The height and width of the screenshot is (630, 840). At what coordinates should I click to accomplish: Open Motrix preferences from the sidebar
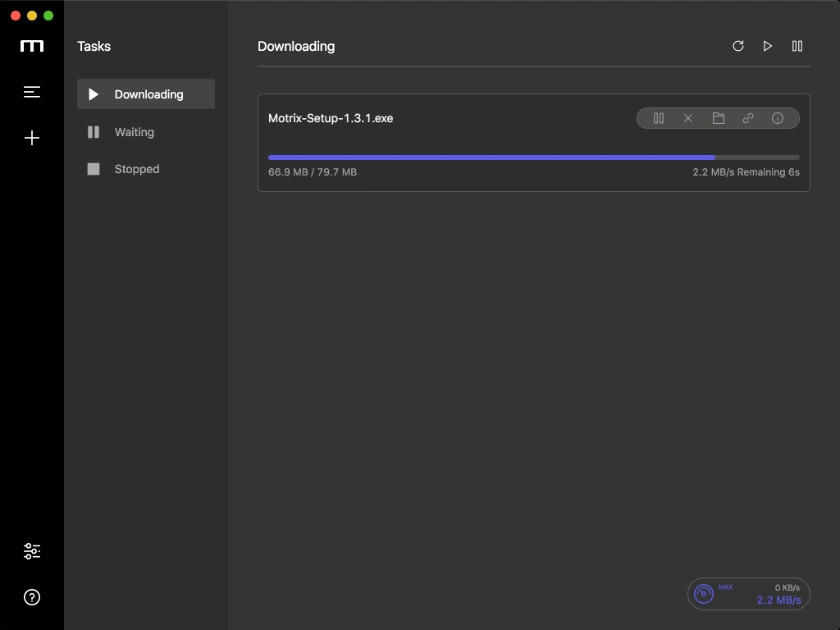[31, 551]
